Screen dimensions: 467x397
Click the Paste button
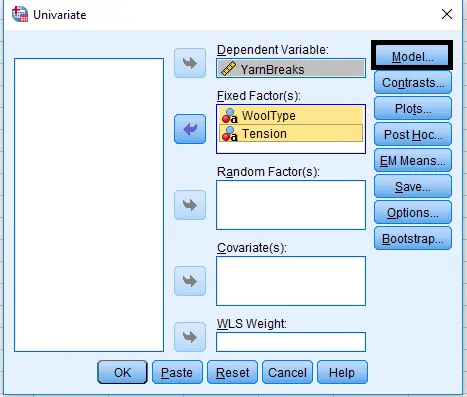[177, 372]
